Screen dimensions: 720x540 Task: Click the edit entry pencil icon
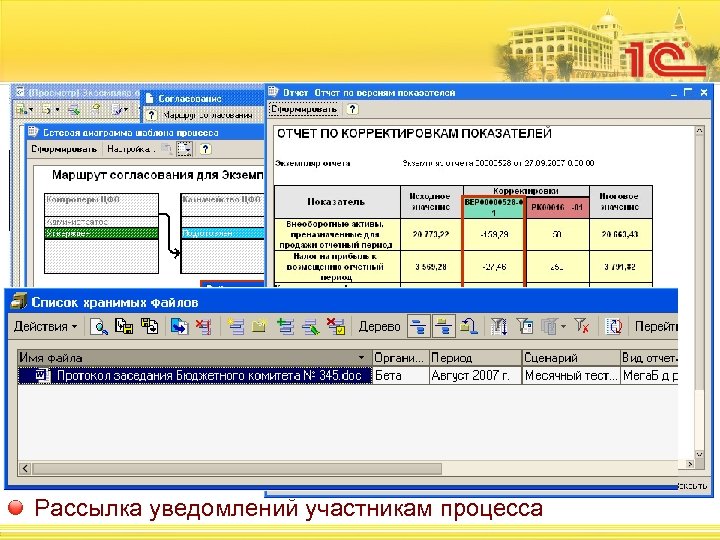point(310,326)
